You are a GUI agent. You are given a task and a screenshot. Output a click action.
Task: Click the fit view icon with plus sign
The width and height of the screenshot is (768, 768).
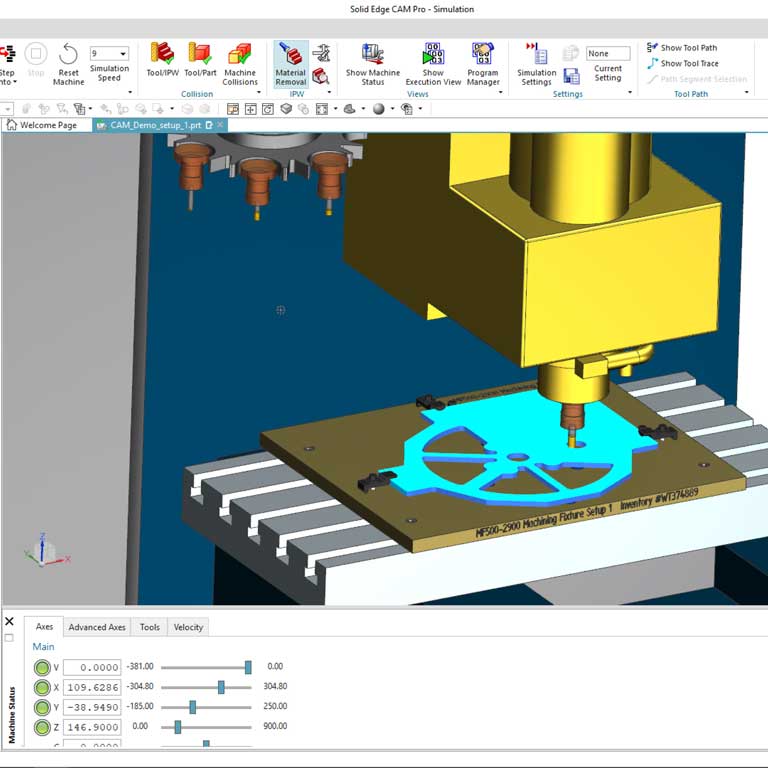(x=250, y=109)
